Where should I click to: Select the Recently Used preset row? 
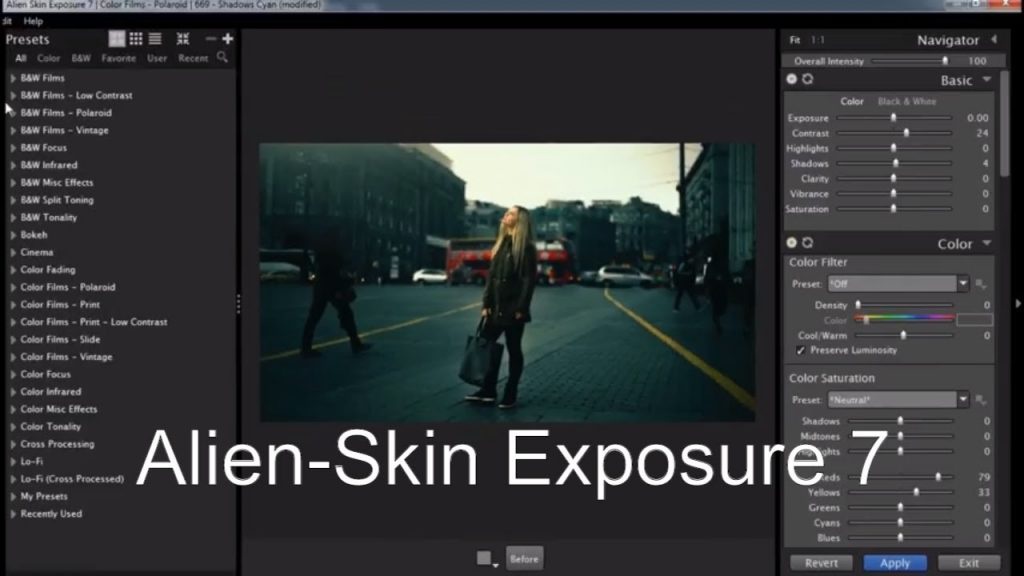point(51,514)
